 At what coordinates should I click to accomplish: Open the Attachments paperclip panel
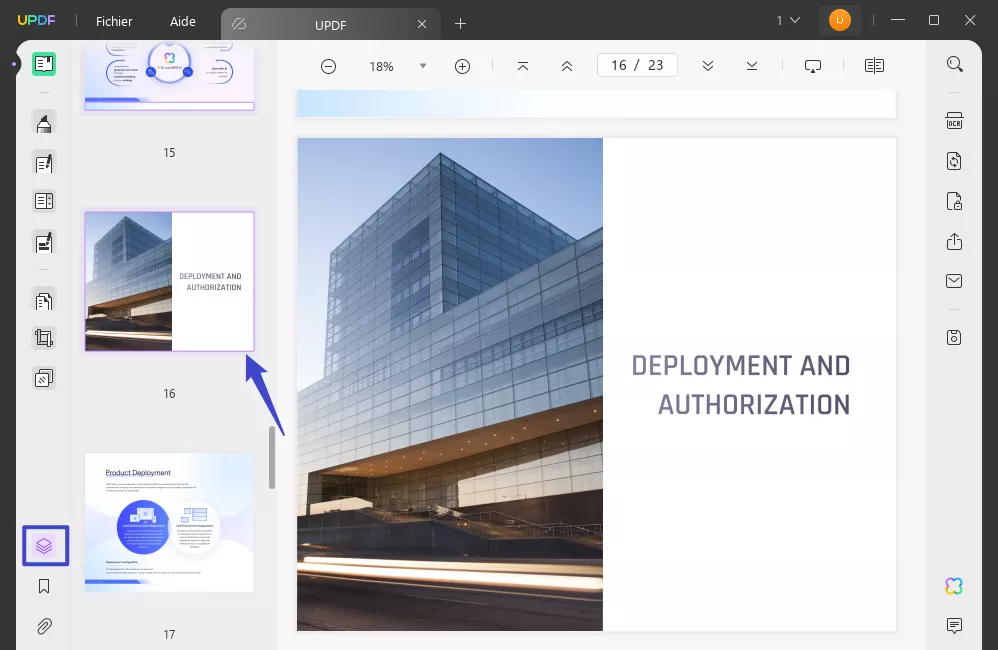pyautogui.click(x=44, y=627)
